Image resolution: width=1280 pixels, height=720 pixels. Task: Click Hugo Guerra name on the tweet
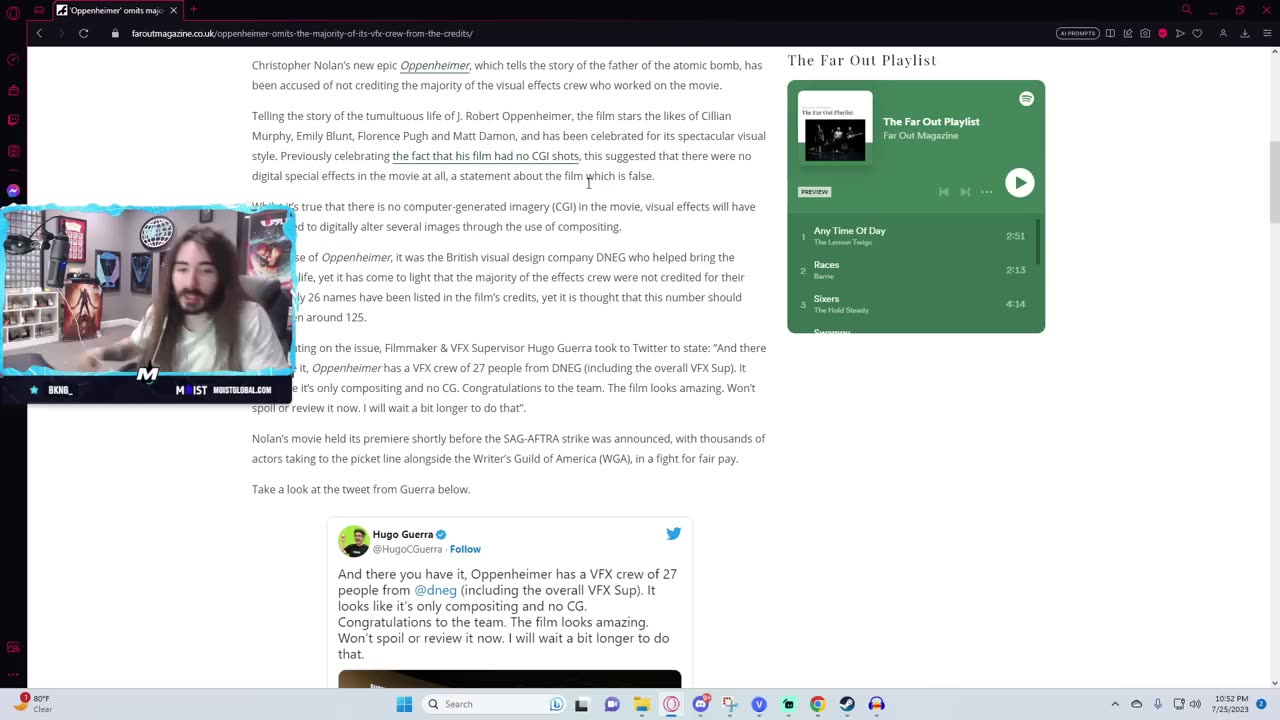(403, 534)
